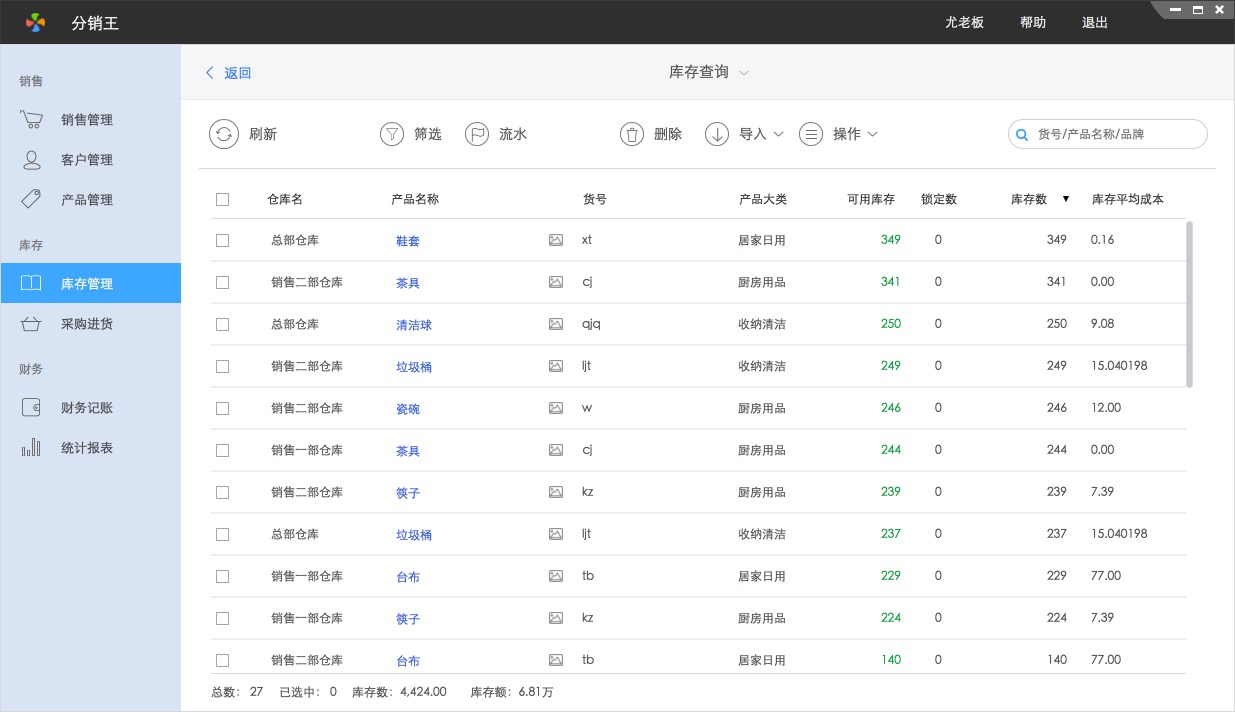
Task: Select the checkbox for the 瓷碗 row
Action: [x=222, y=408]
